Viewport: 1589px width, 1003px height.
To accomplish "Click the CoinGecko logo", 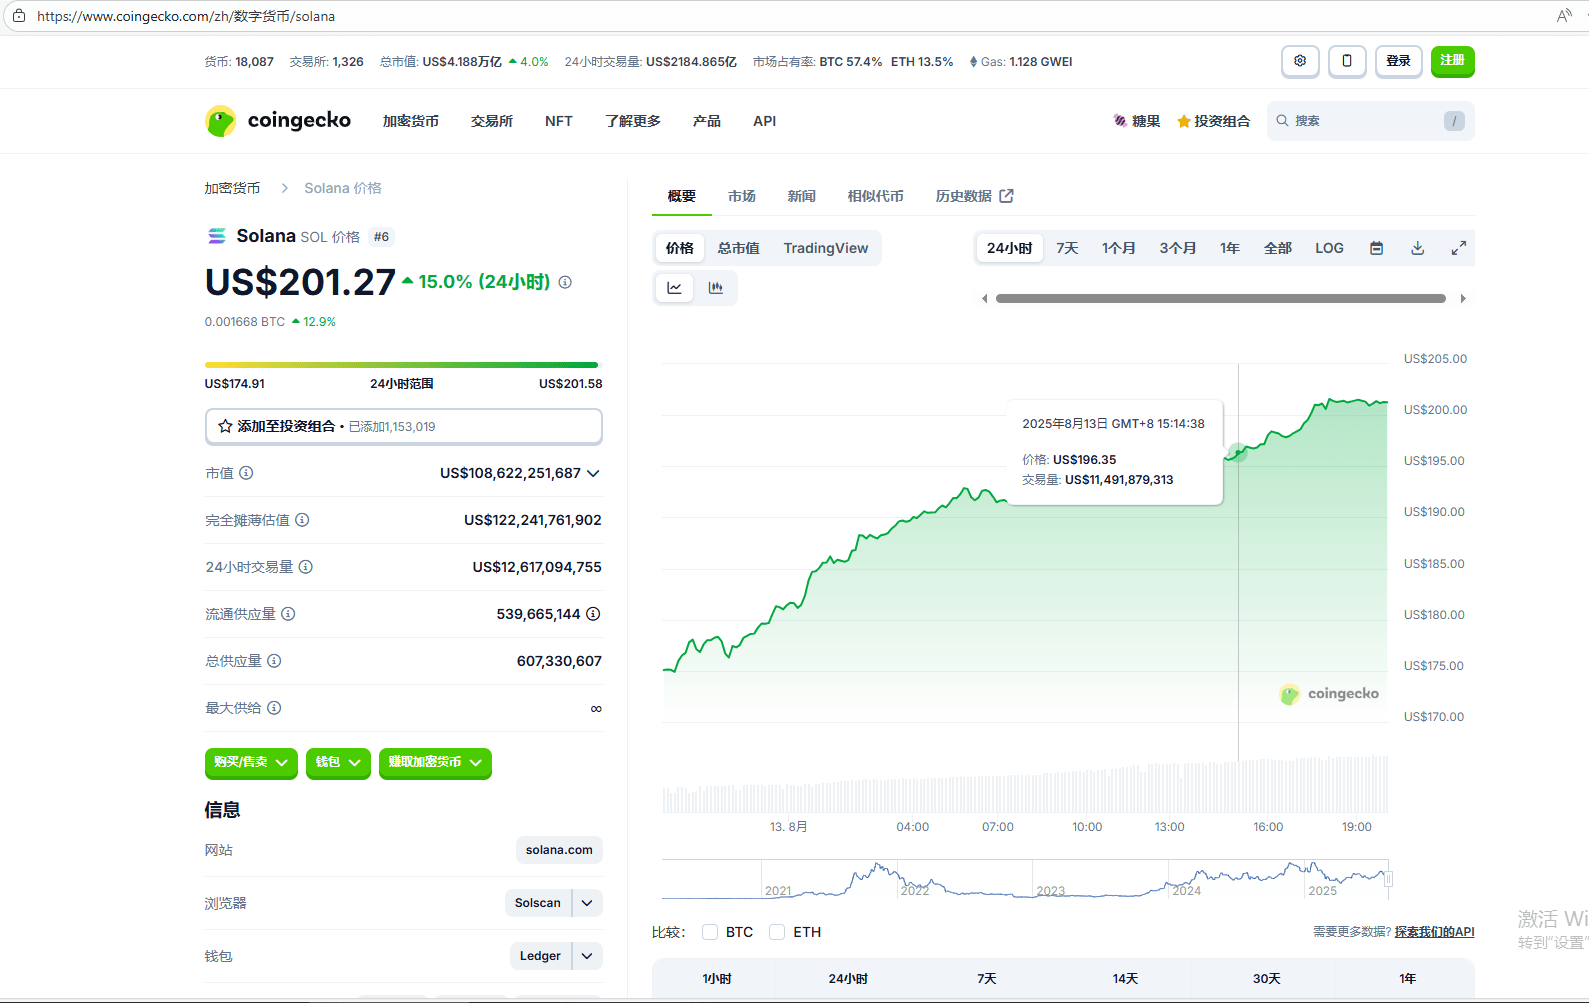I will pos(278,121).
